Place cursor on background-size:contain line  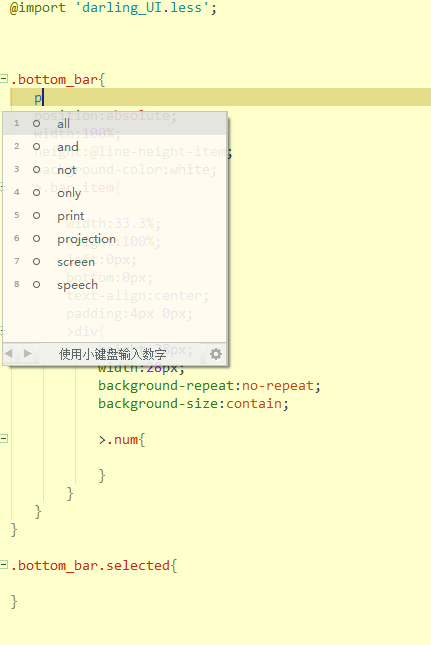(193, 404)
